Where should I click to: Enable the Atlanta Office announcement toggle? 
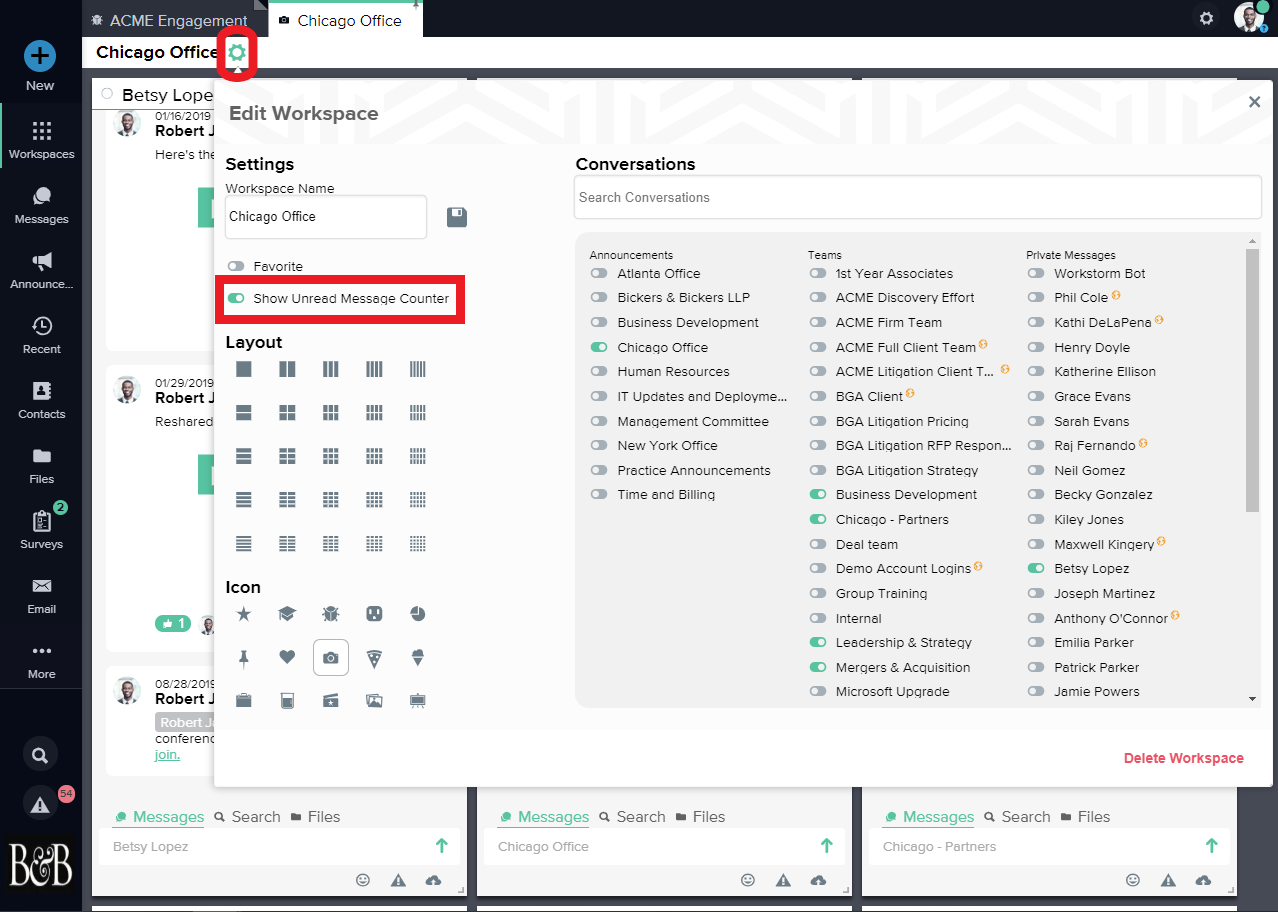click(599, 273)
